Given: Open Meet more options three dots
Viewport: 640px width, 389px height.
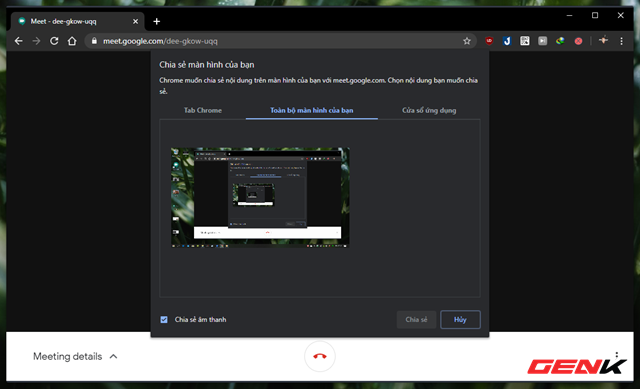Looking at the screenshot, I should click(x=617, y=355).
